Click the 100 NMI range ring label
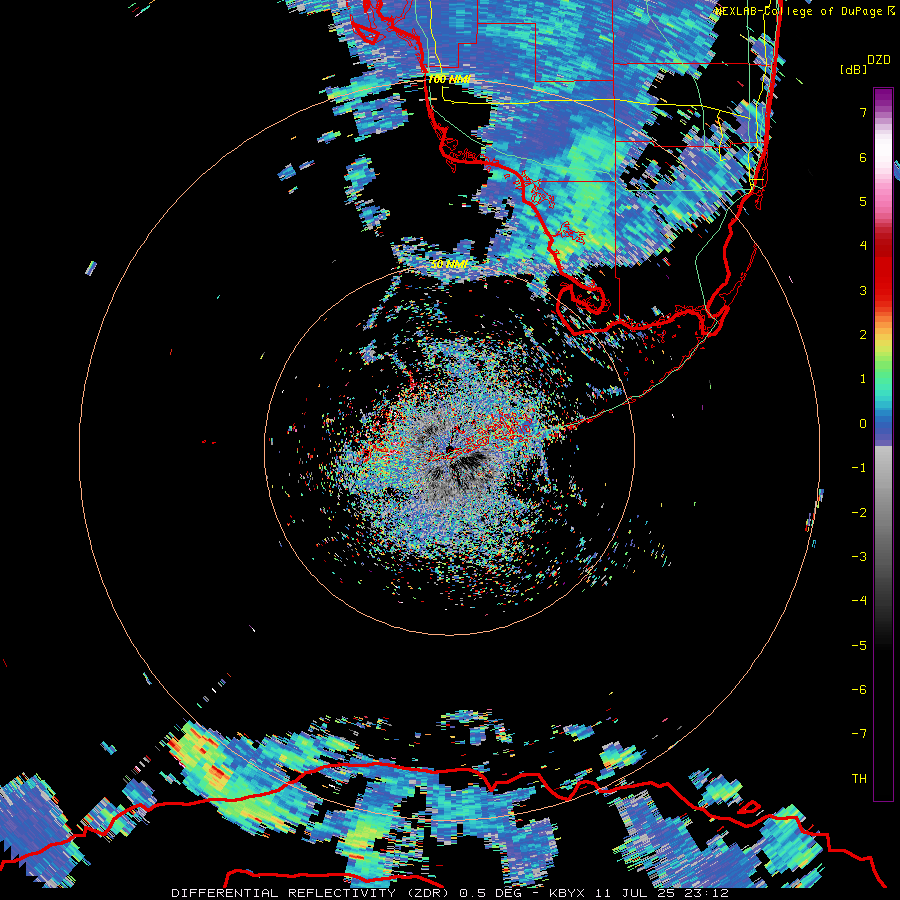The height and width of the screenshot is (900, 900). [448, 79]
